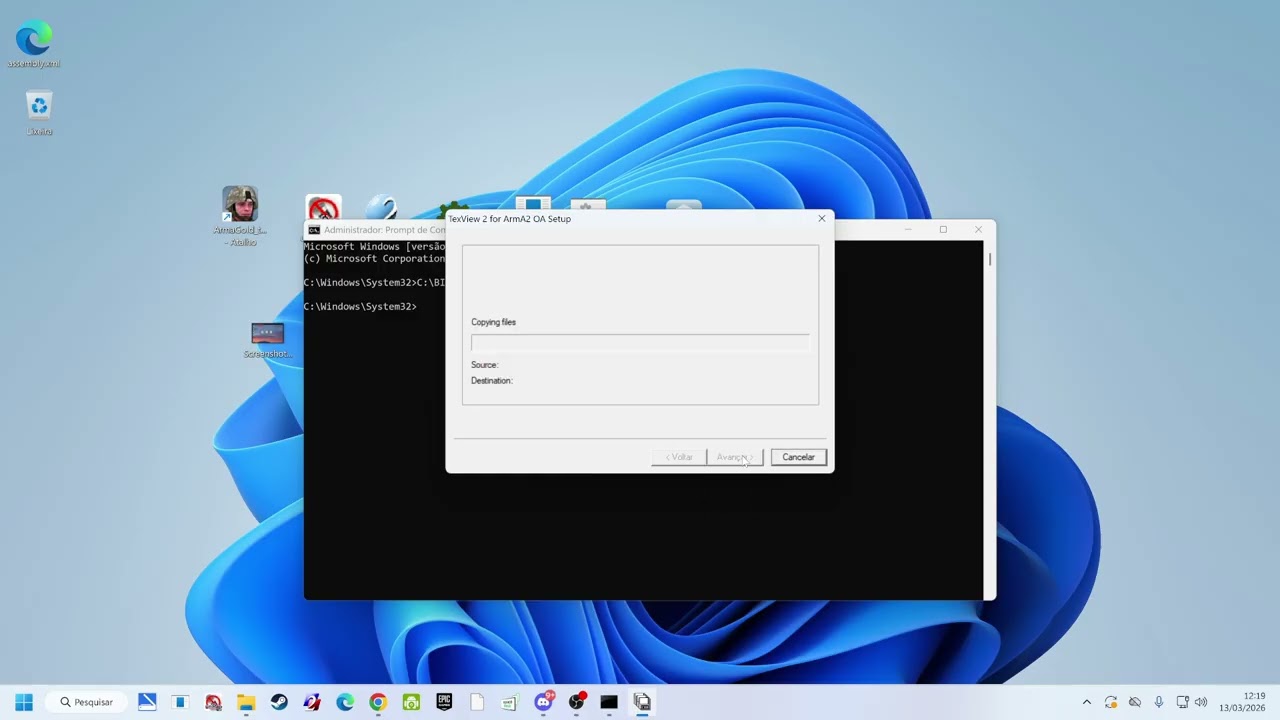The height and width of the screenshot is (720, 1280).
Task: Open Epic Games Launcher from taskbar
Action: point(444,702)
